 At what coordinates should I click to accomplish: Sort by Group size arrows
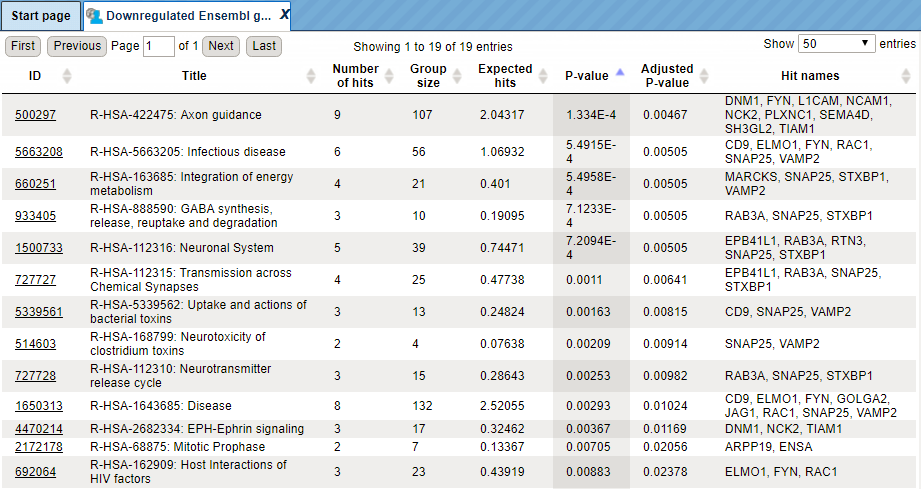(458, 76)
